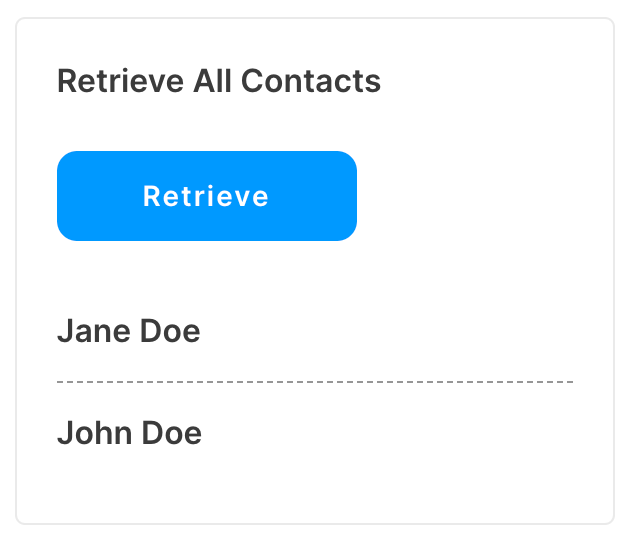Image resolution: width=630 pixels, height=544 pixels.
Task: Click the blue Retrieve button
Action: 207,196
